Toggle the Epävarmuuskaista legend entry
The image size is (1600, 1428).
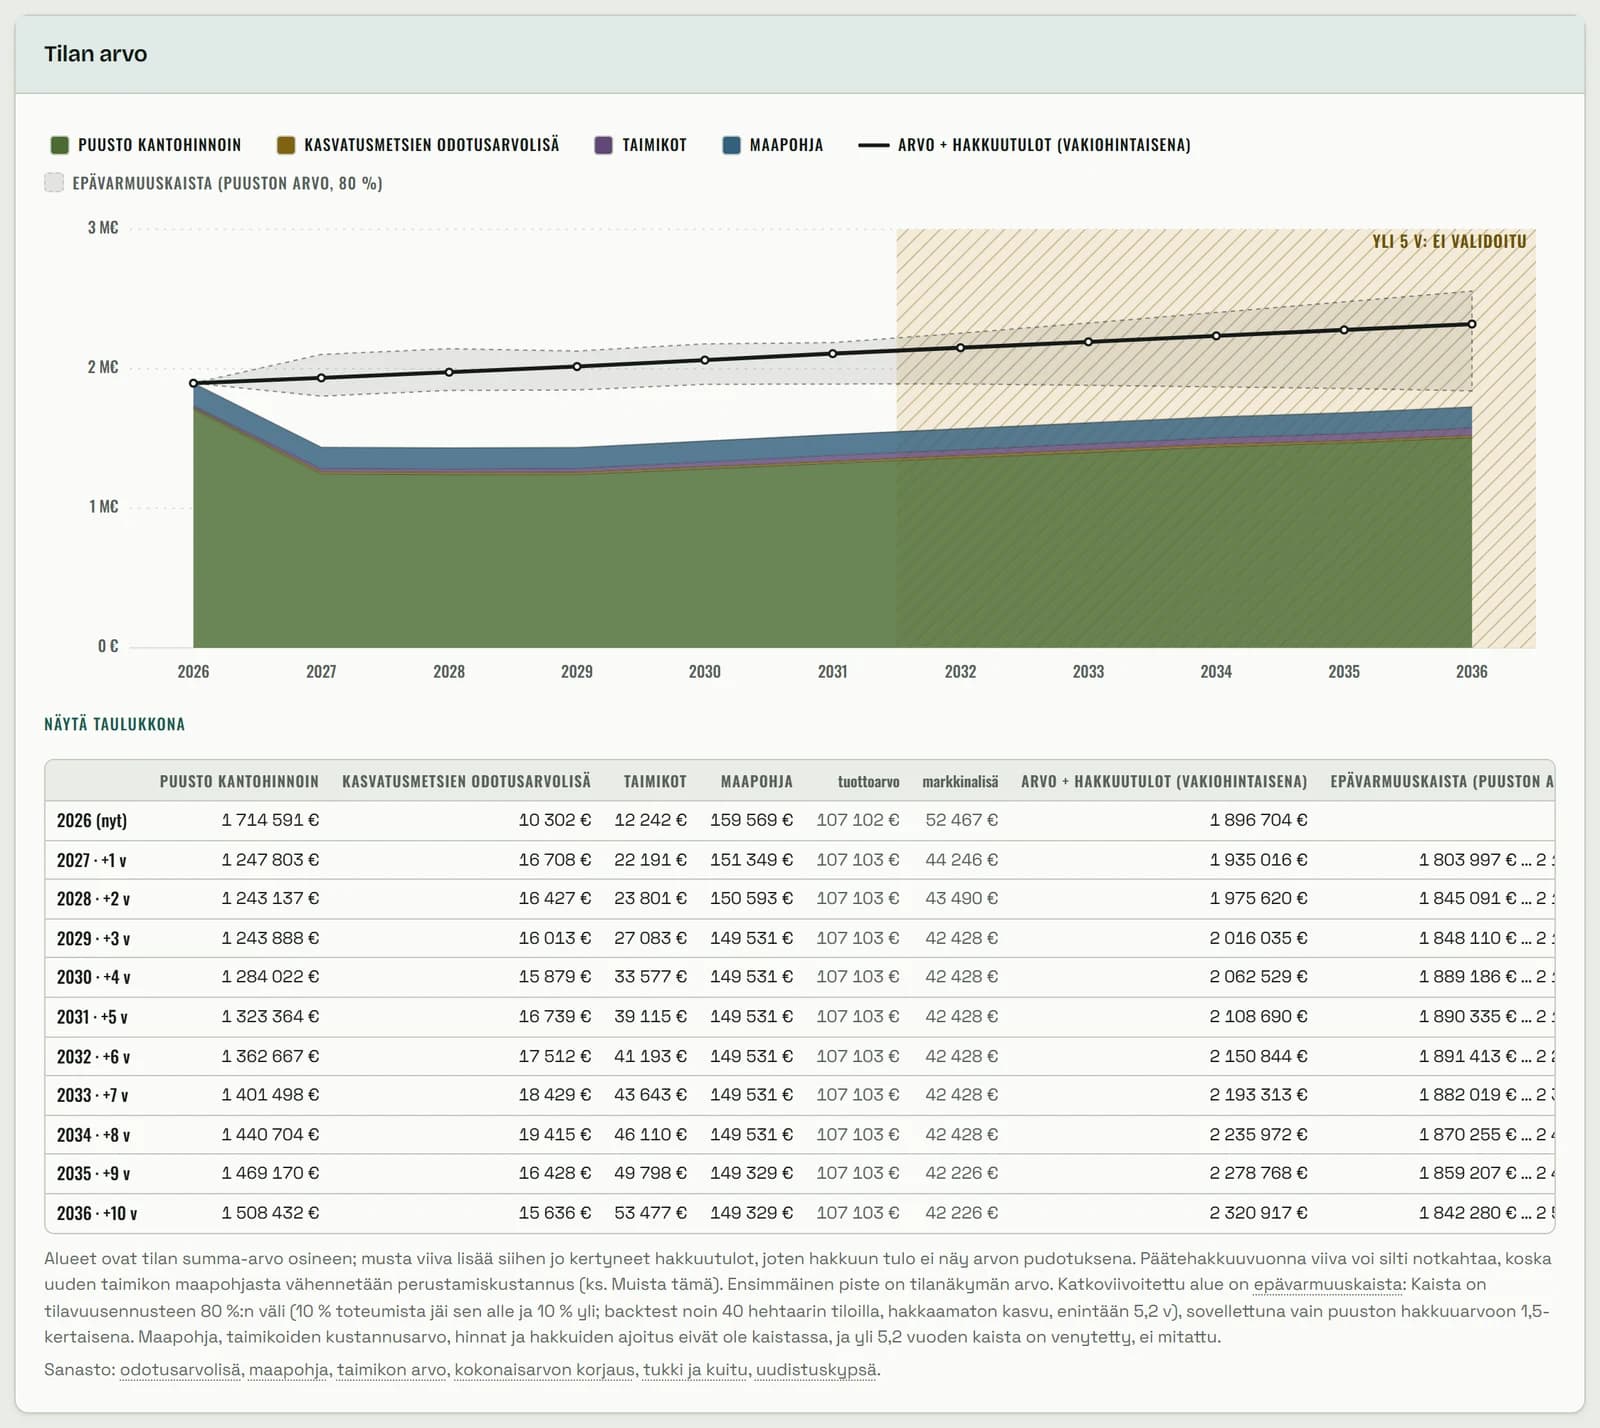[x=213, y=183]
